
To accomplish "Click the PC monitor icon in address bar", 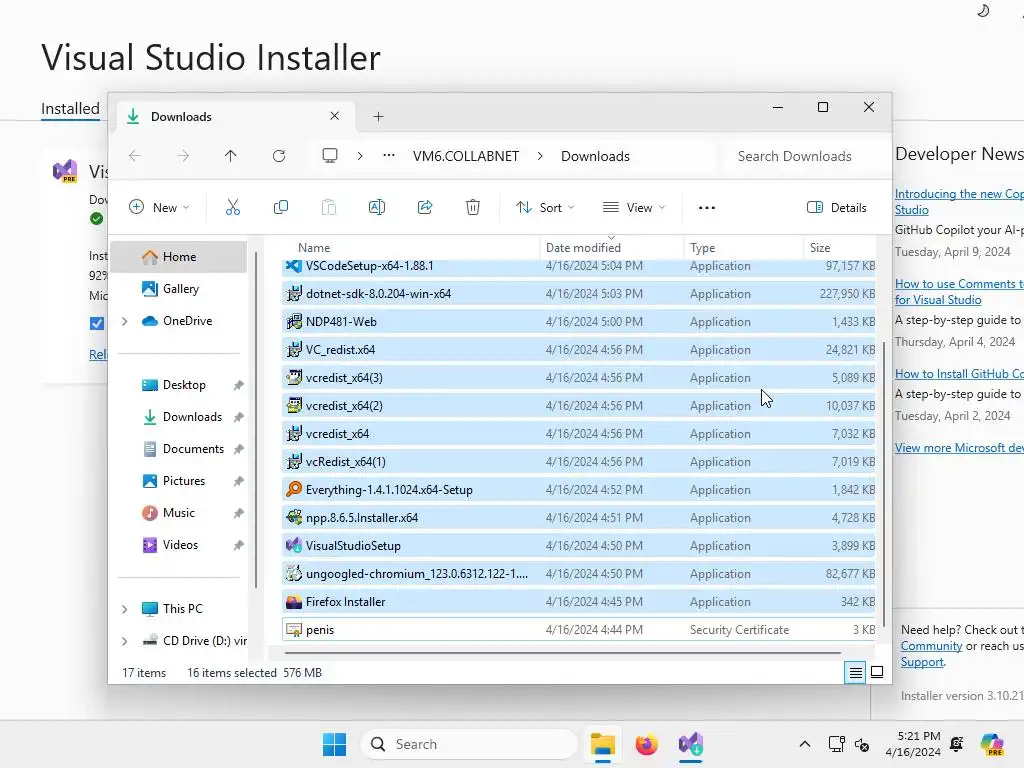I will 330,156.
